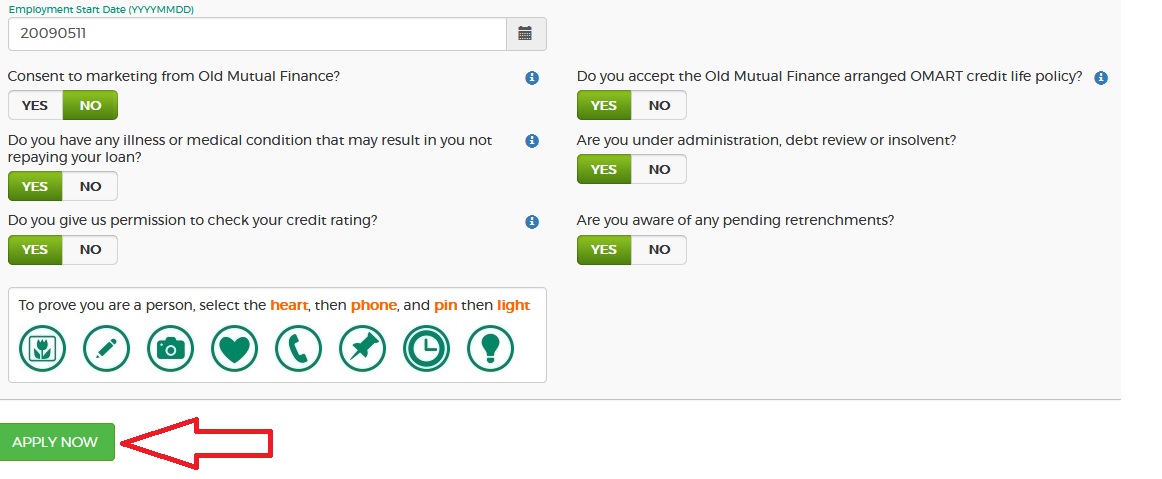Show info for OMART credit life policy
Screen dimensions: 1162x479
pos(1101,78)
